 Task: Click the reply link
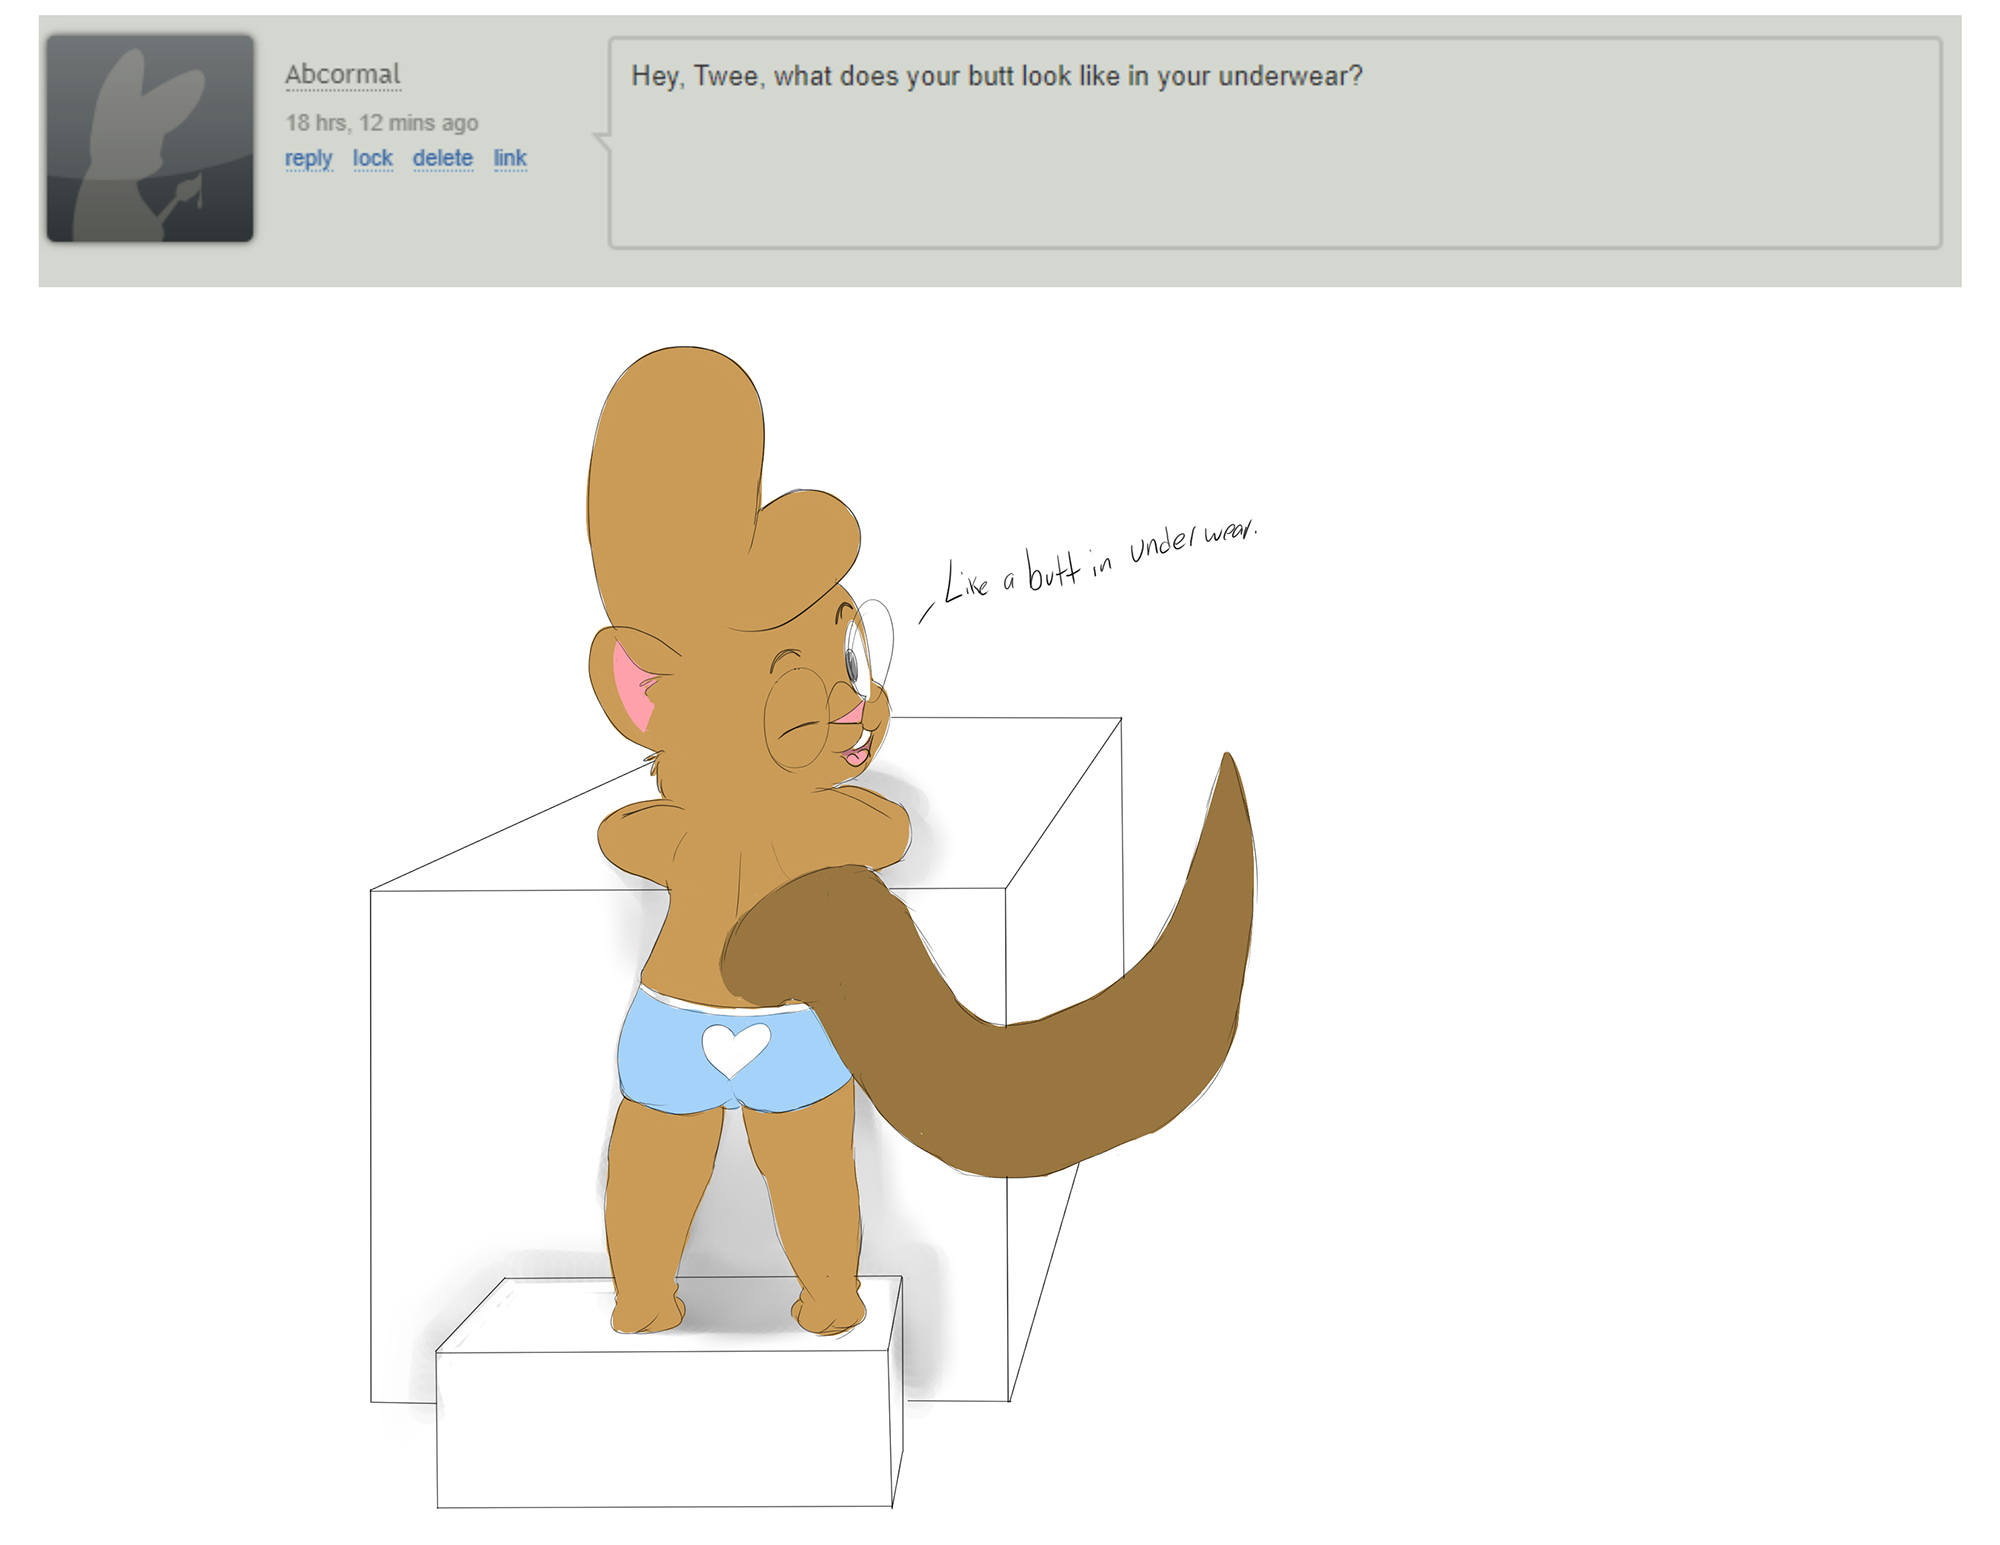click(308, 158)
